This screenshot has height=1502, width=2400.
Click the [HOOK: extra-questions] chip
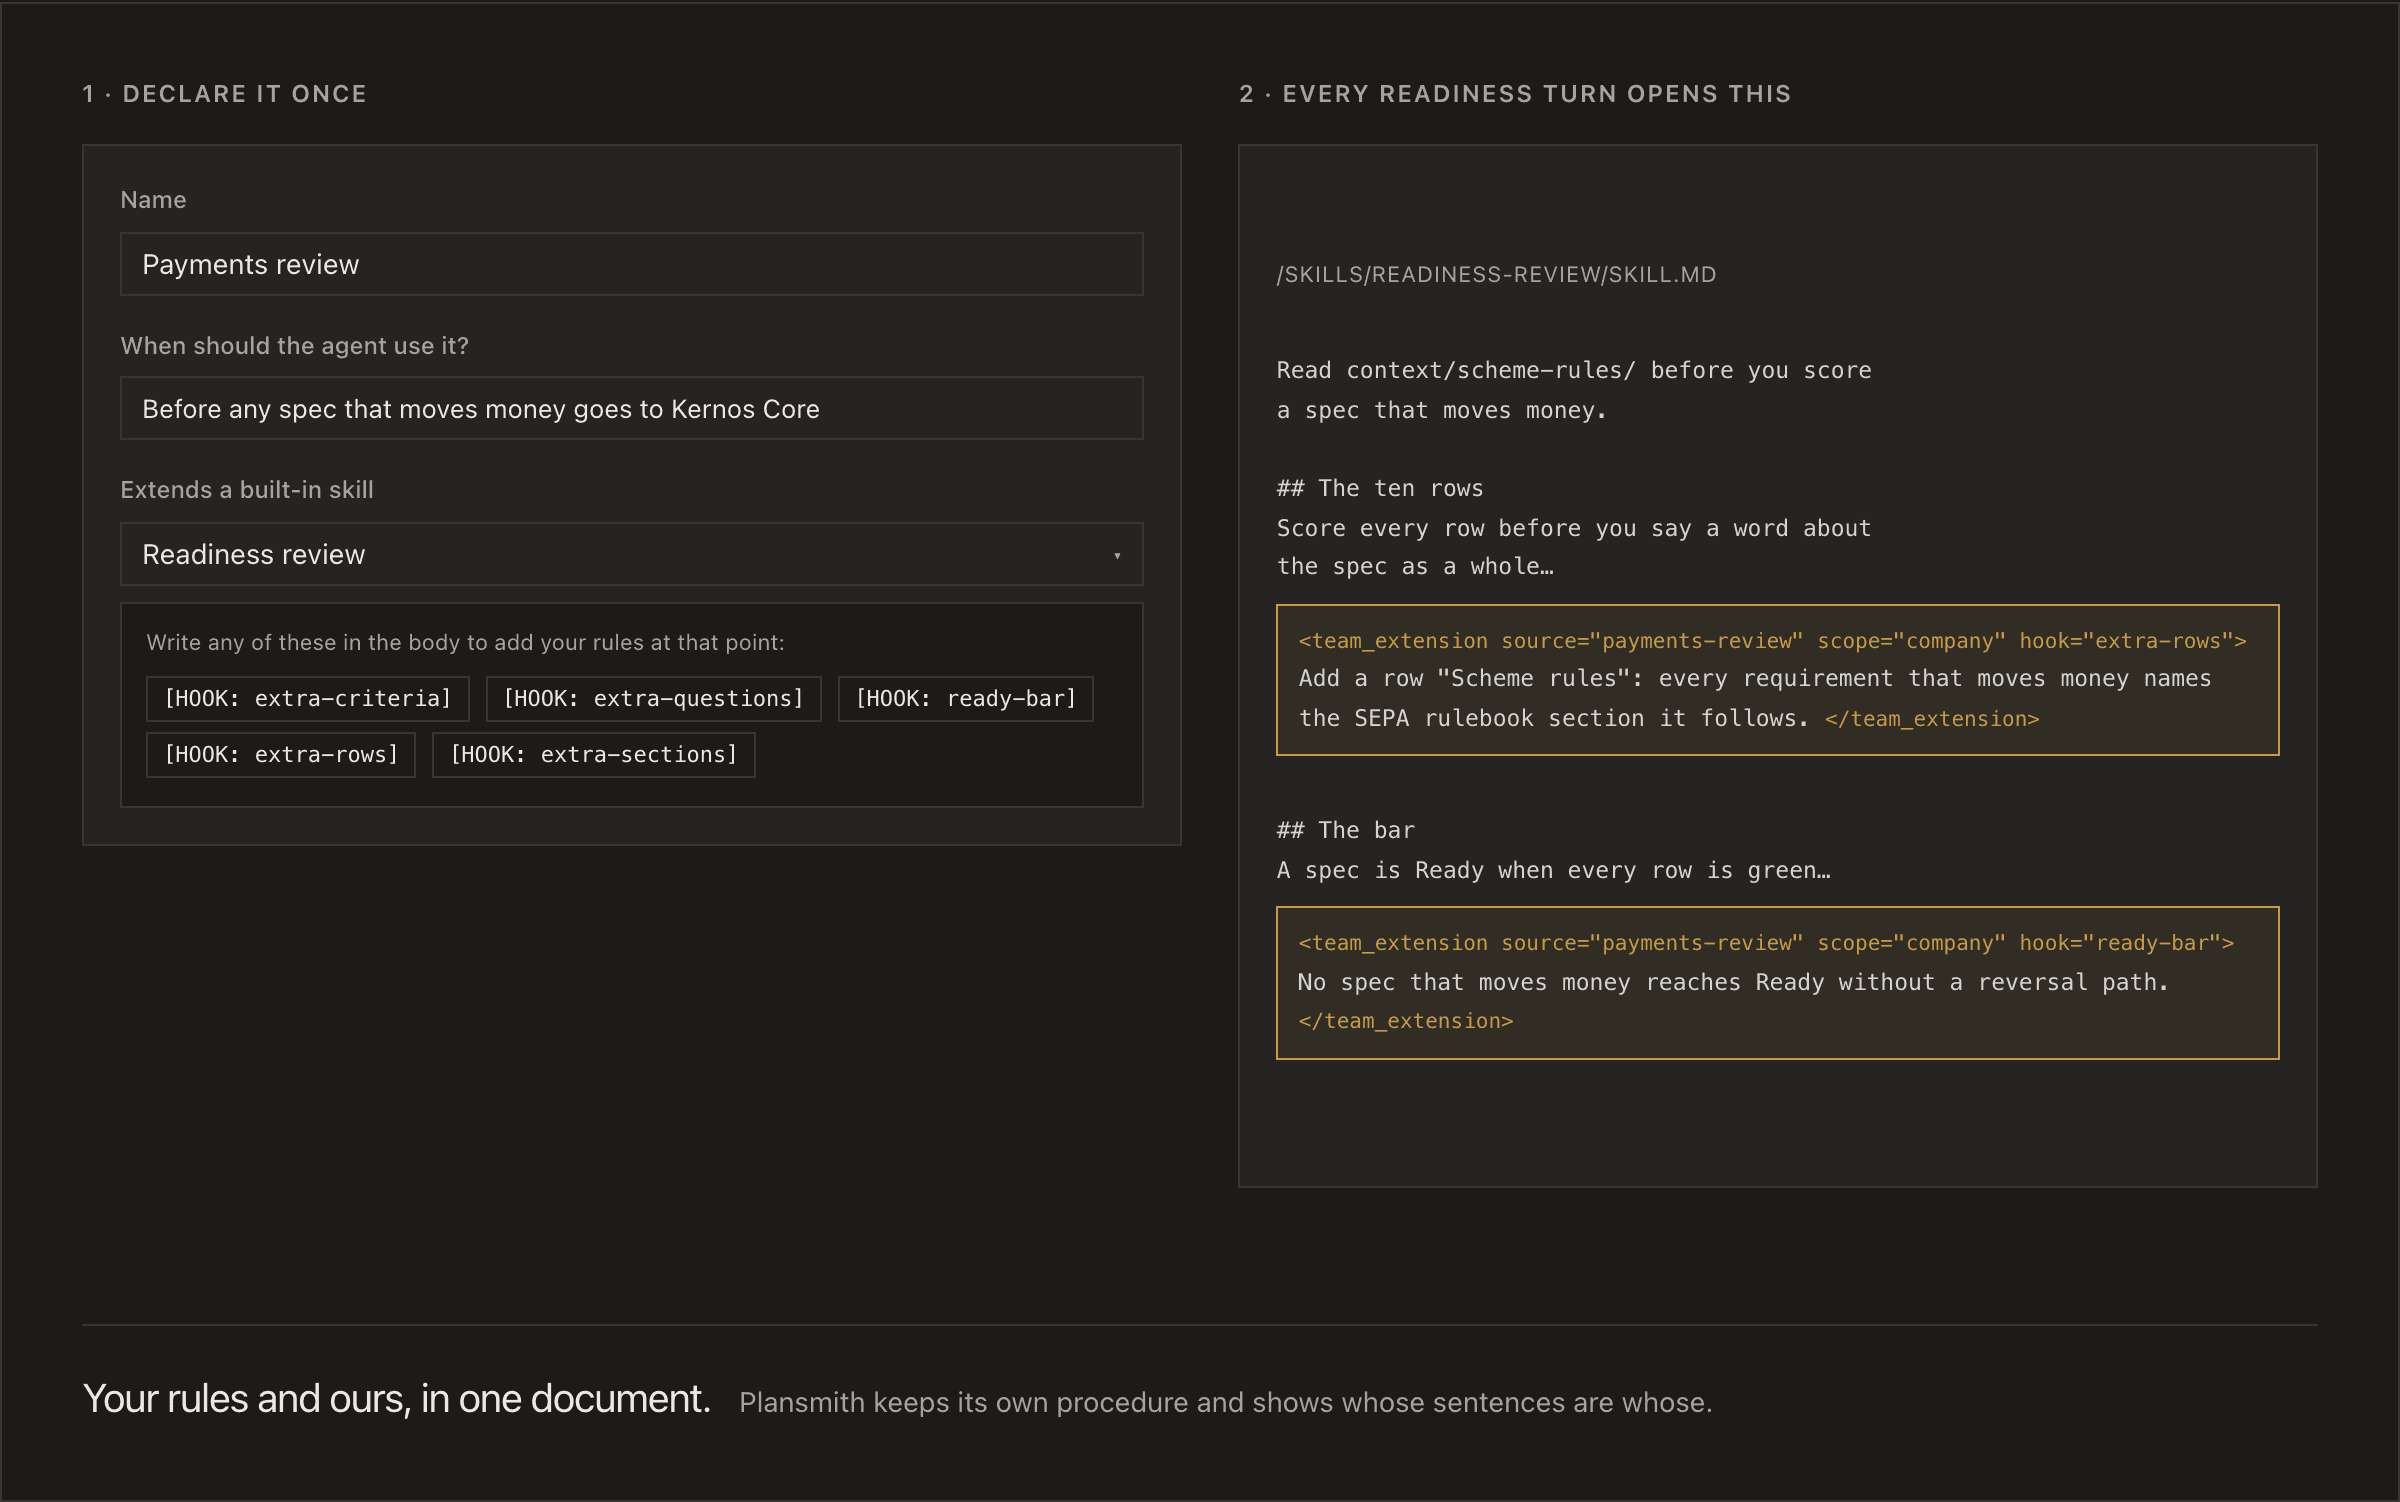653,698
